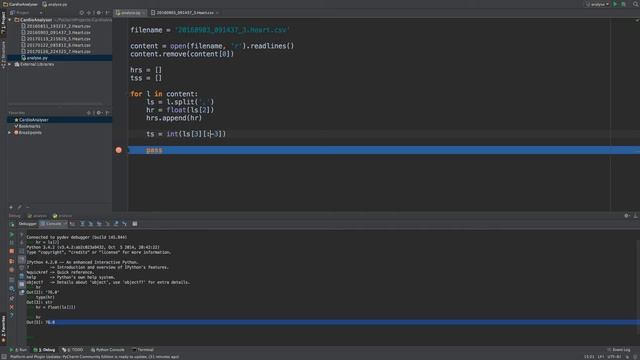This screenshot has height=360, width=640.
Task: Switch to the Console tab in debug panel
Action: pos(53,224)
